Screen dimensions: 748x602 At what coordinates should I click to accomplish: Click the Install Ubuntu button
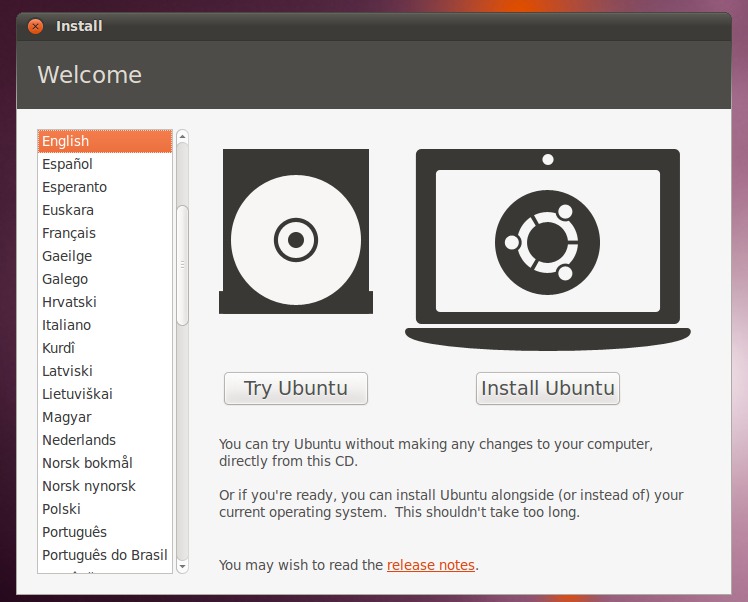(548, 388)
